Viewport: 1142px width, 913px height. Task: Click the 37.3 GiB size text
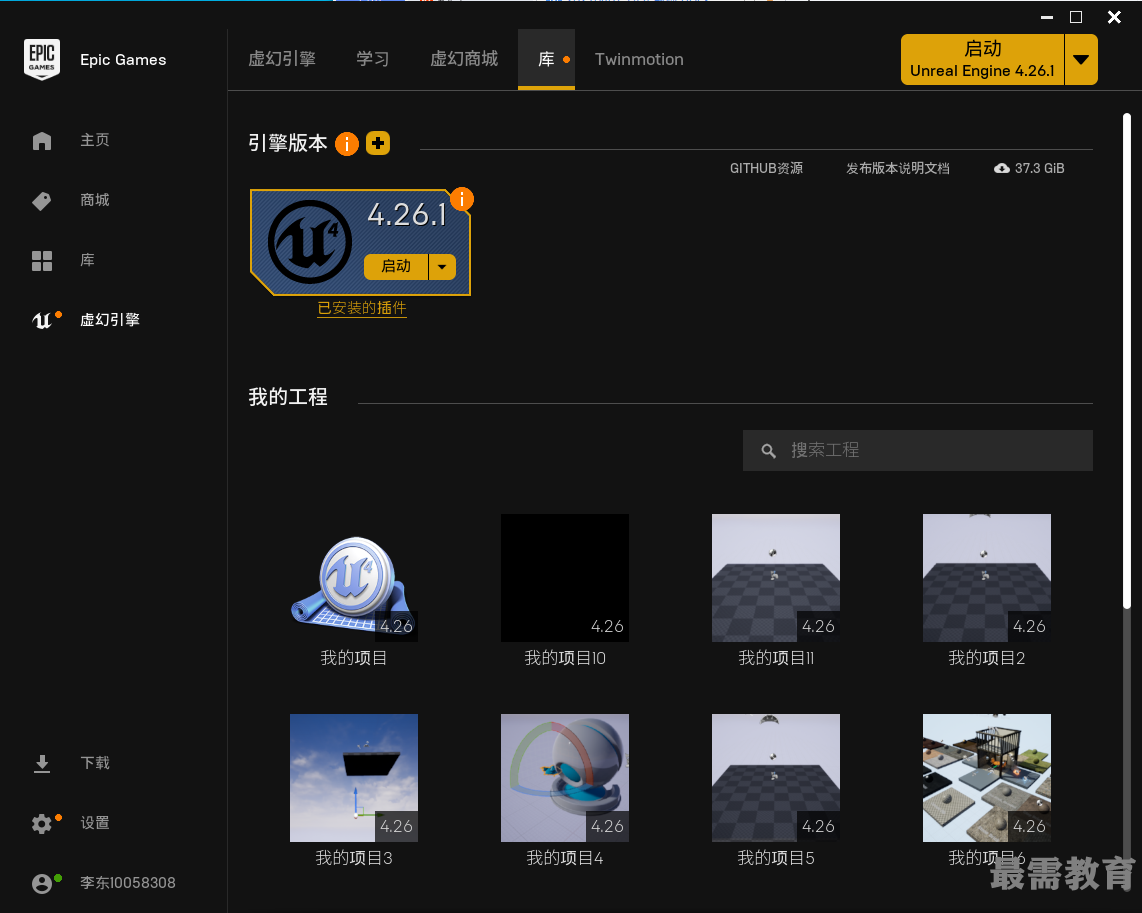pos(1039,168)
